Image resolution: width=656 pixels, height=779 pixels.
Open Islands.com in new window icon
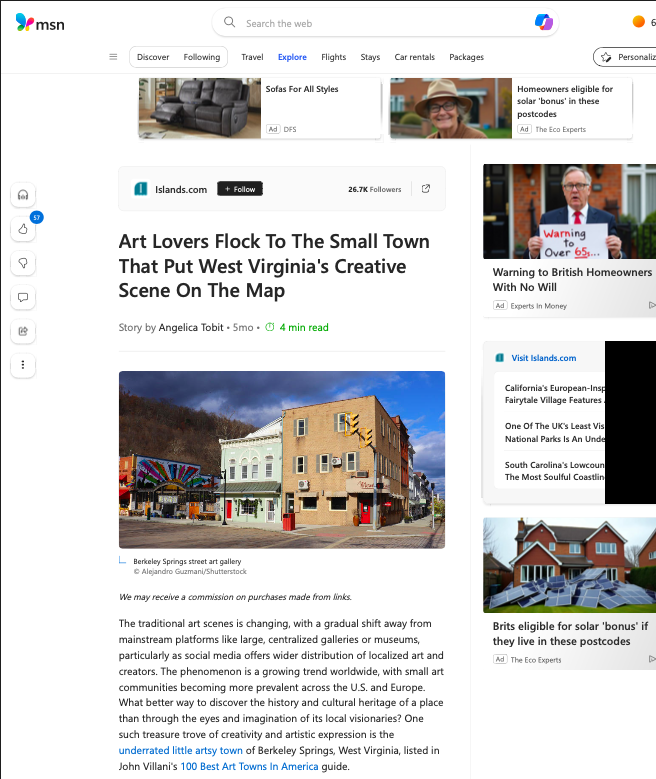[x=426, y=189]
